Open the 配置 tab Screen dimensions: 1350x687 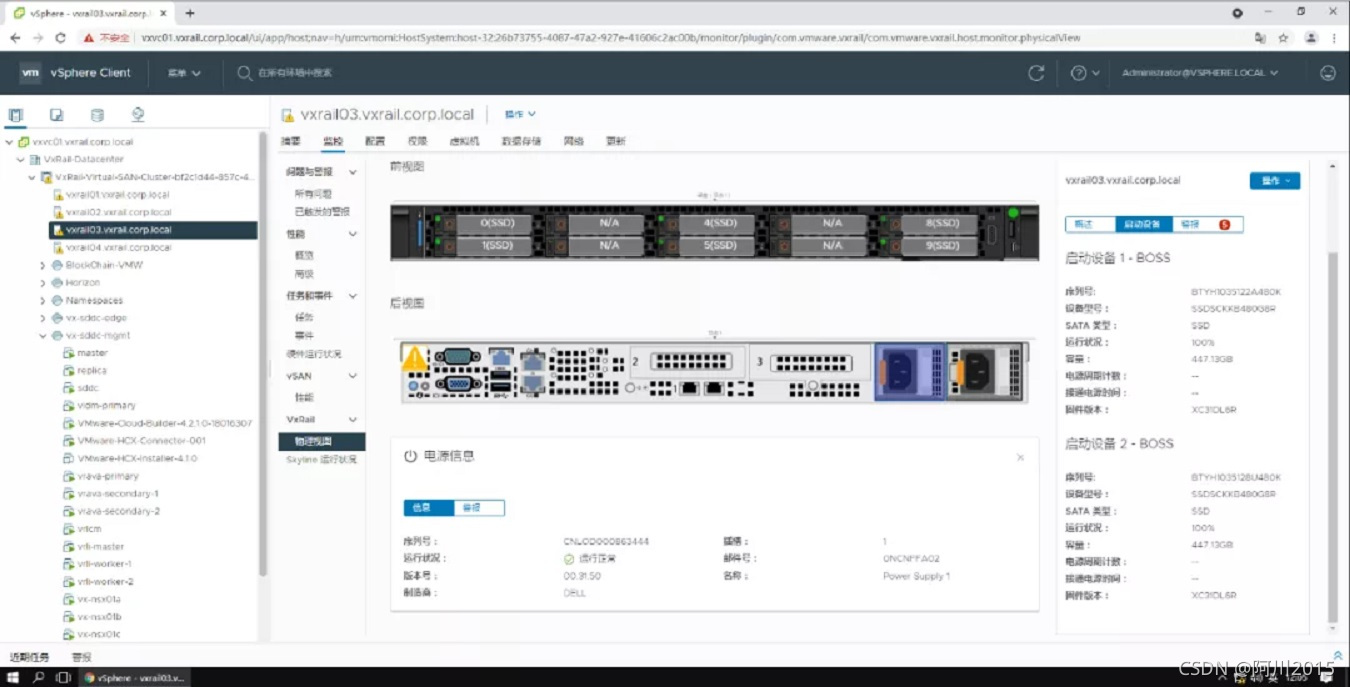point(375,141)
